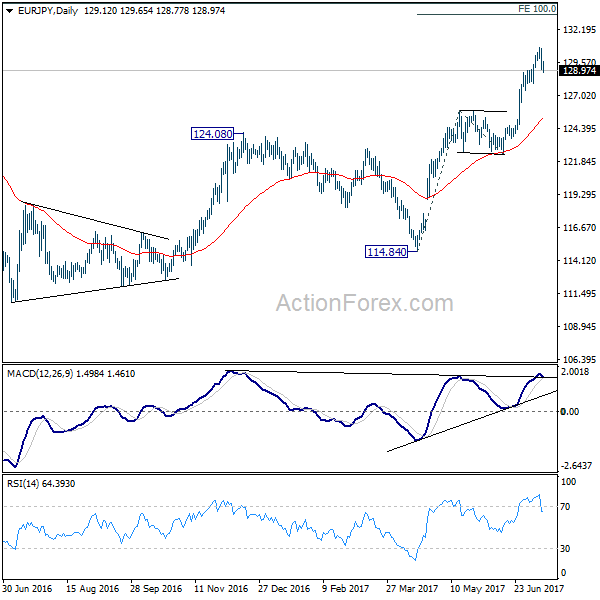
Task: Click the current price tag 128.974
Action: point(579,71)
